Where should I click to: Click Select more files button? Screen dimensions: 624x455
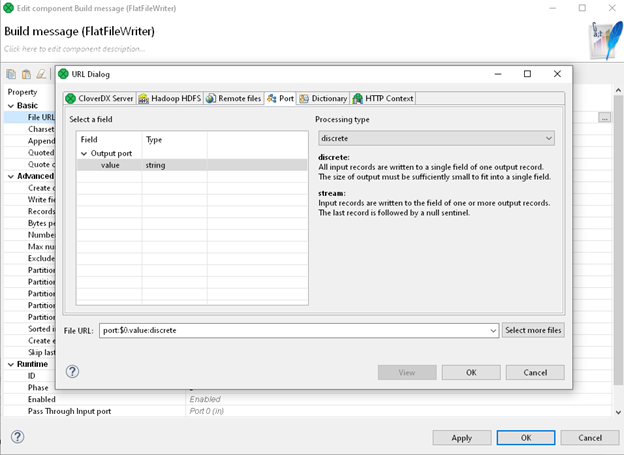point(533,330)
